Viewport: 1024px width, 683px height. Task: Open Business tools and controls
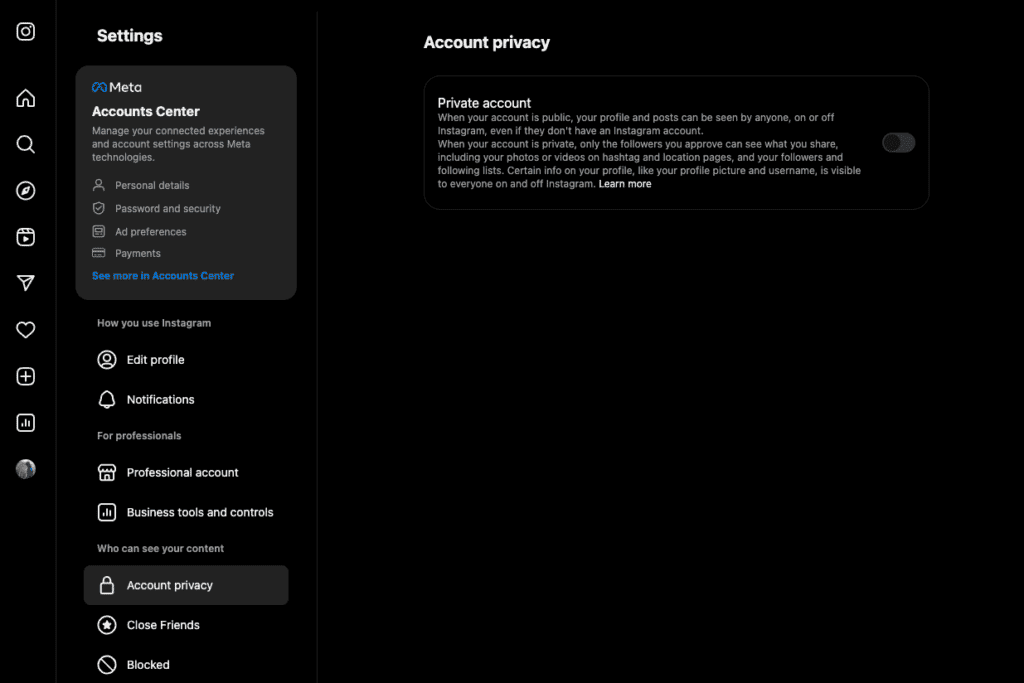click(199, 513)
